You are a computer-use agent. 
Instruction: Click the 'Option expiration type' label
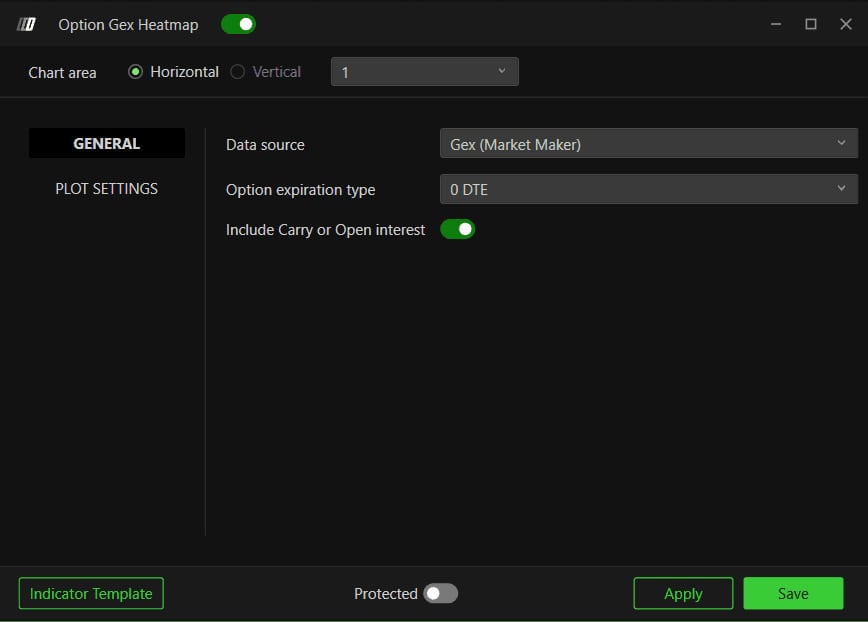301,190
